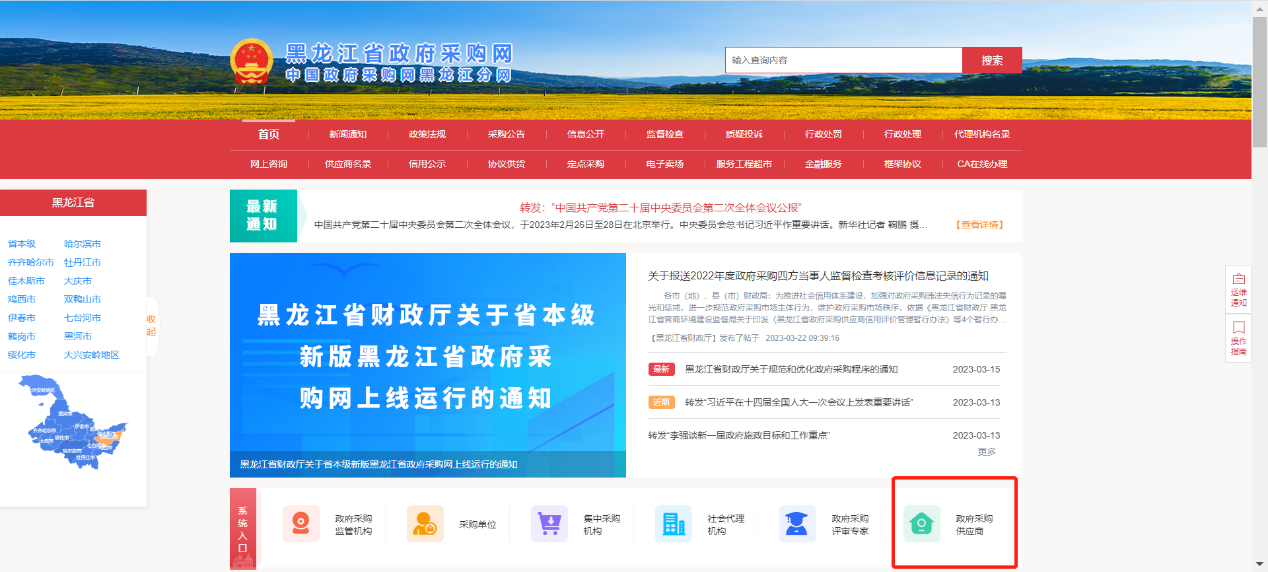The image size is (1268, 572).
Task: Click the search query input field
Action: click(843, 60)
